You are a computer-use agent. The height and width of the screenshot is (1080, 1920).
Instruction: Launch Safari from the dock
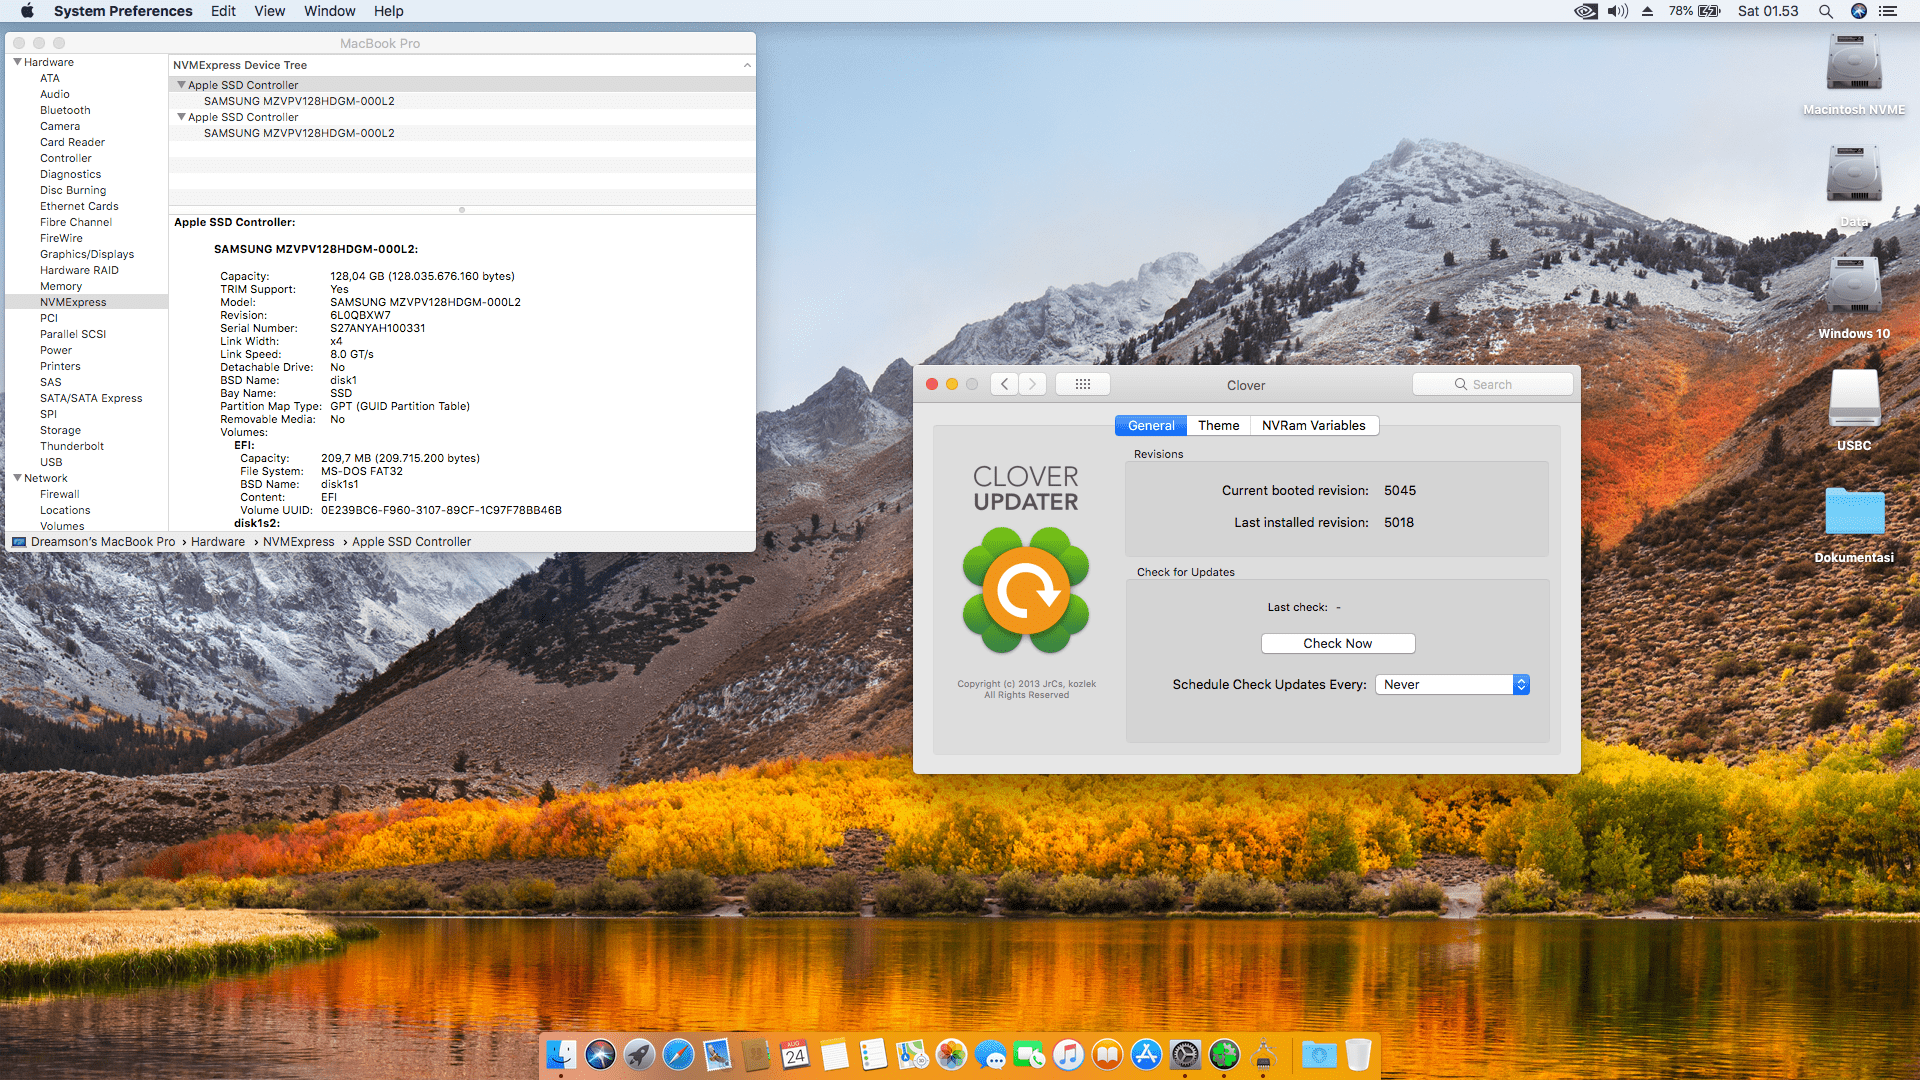click(x=678, y=1054)
